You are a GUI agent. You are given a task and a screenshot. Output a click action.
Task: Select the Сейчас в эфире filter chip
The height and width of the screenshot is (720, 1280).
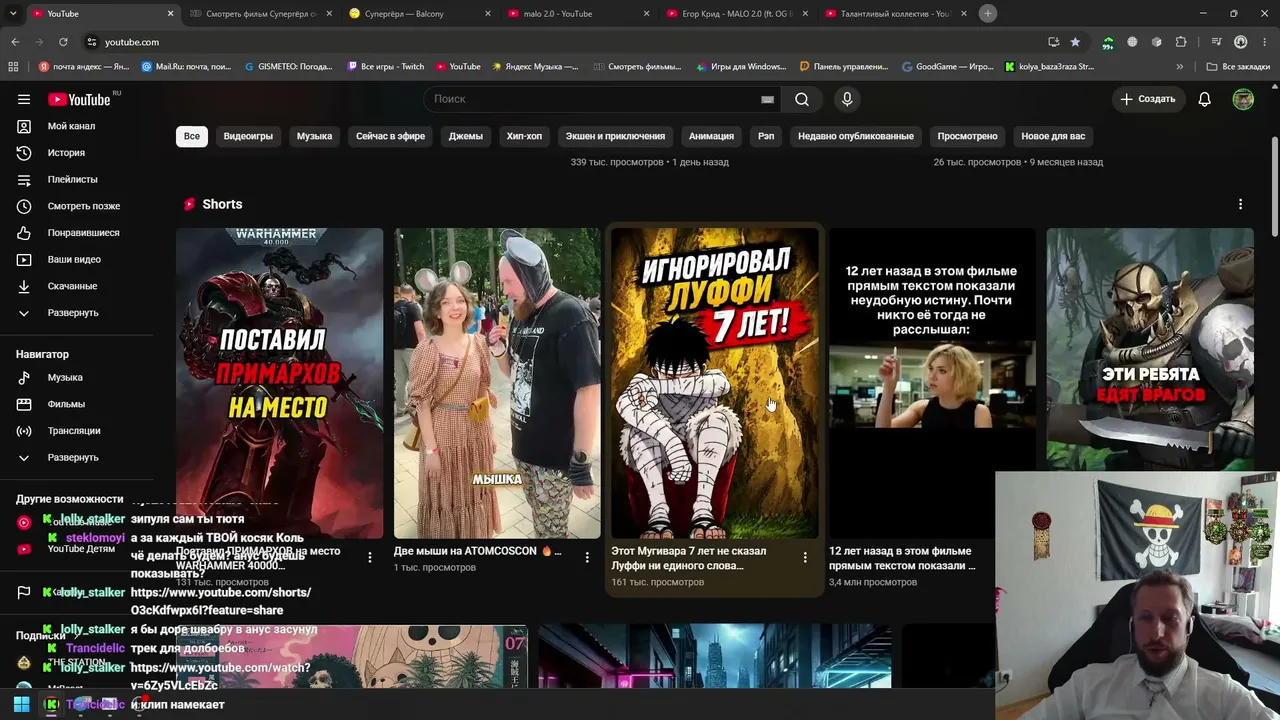tap(390, 136)
